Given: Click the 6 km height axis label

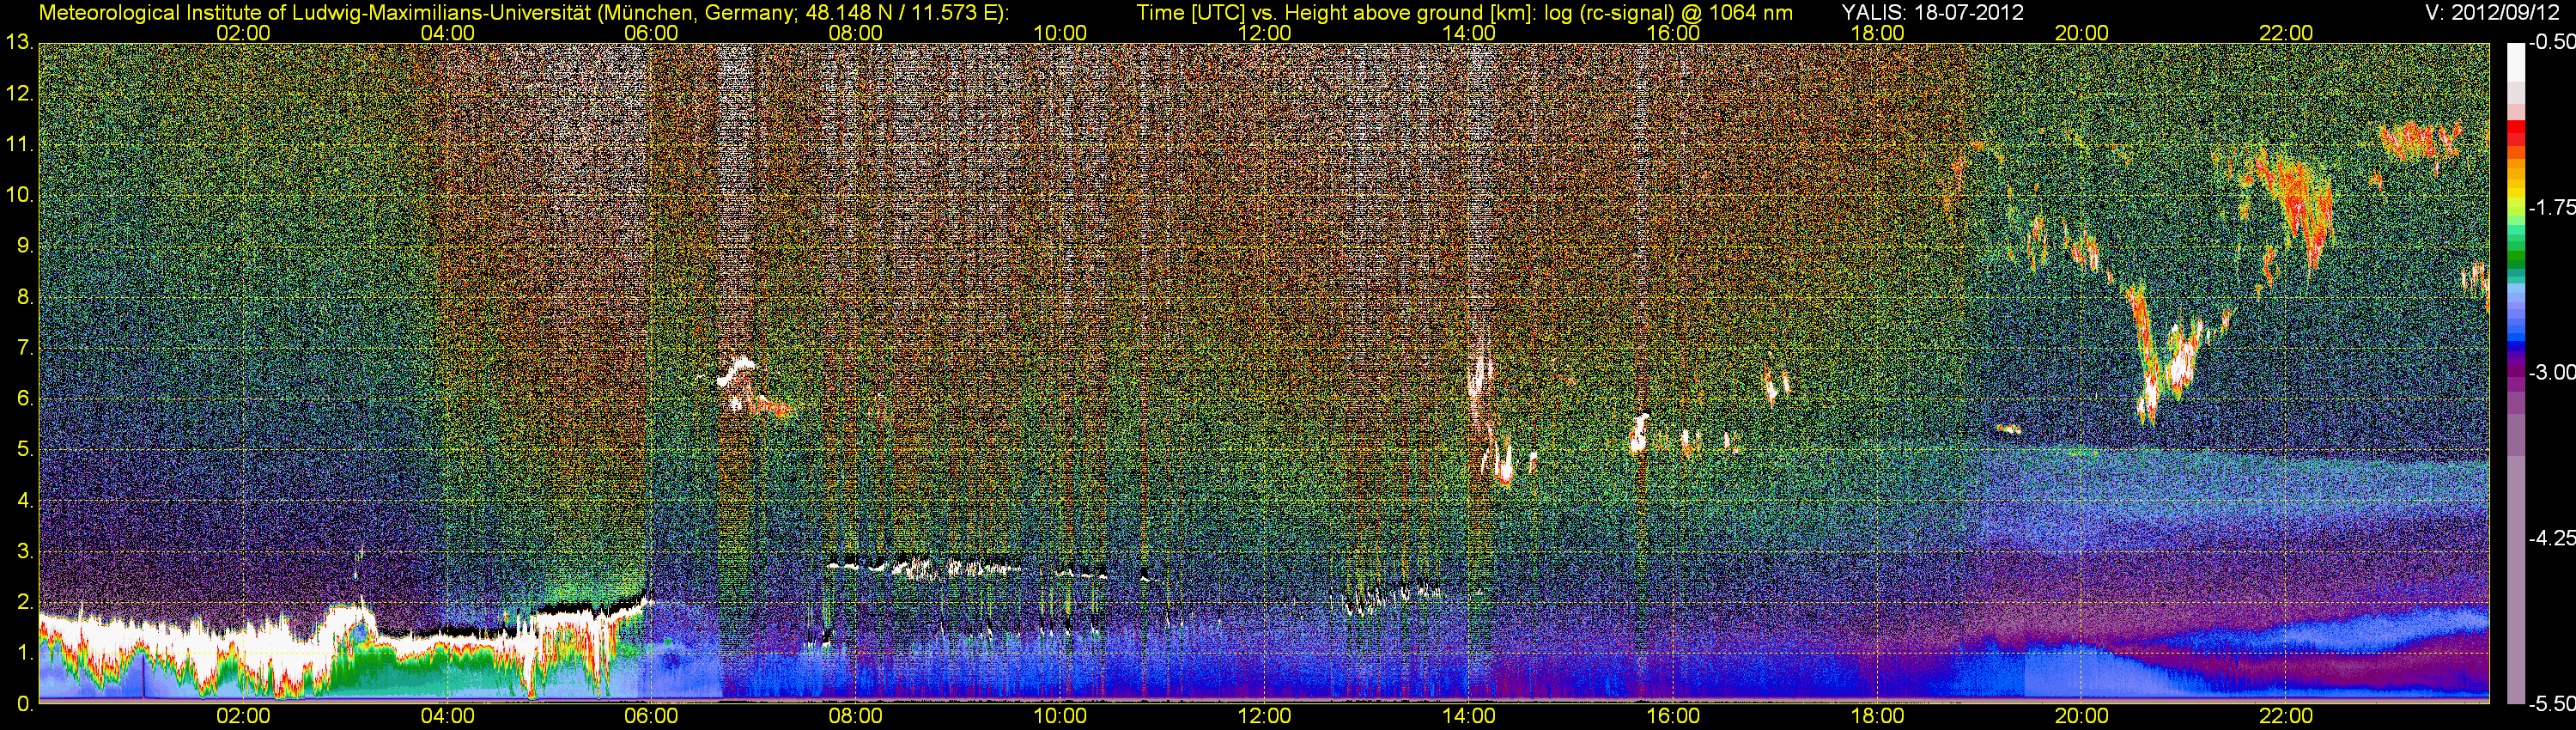Looking at the screenshot, I should coord(24,399).
